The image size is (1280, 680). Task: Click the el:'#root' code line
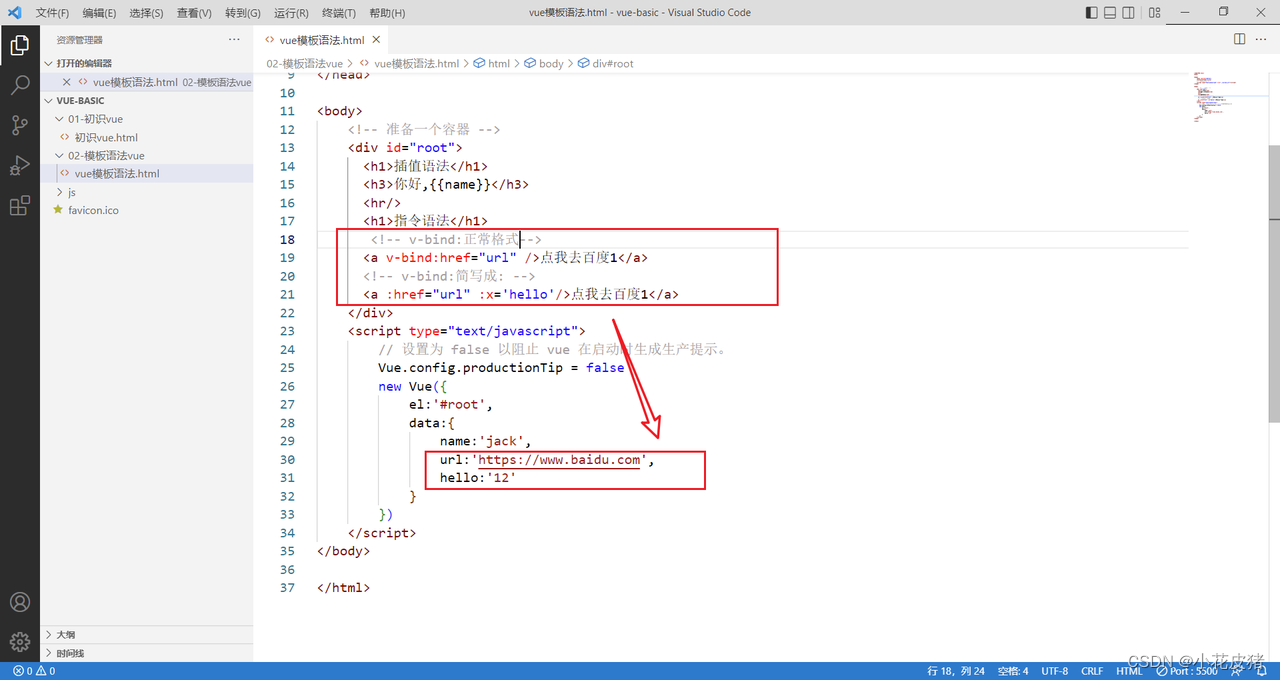pyautogui.click(x=451, y=405)
